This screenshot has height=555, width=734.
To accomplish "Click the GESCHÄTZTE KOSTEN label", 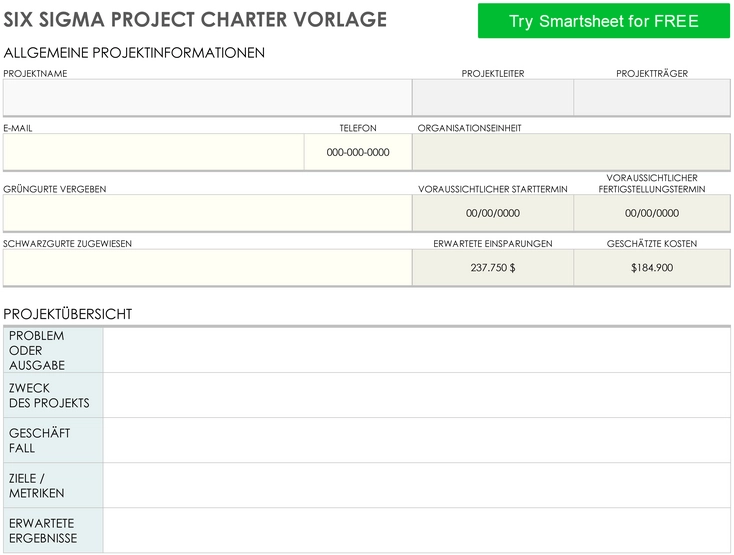I will pos(652,244).
